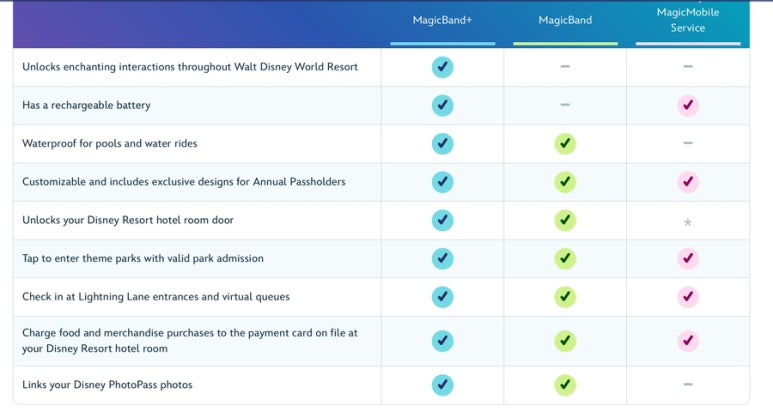773x412 pixels.
Task: Click text 'Customizable and includes exclusive designs for Annual Passholders'
Action: [184, 182]
